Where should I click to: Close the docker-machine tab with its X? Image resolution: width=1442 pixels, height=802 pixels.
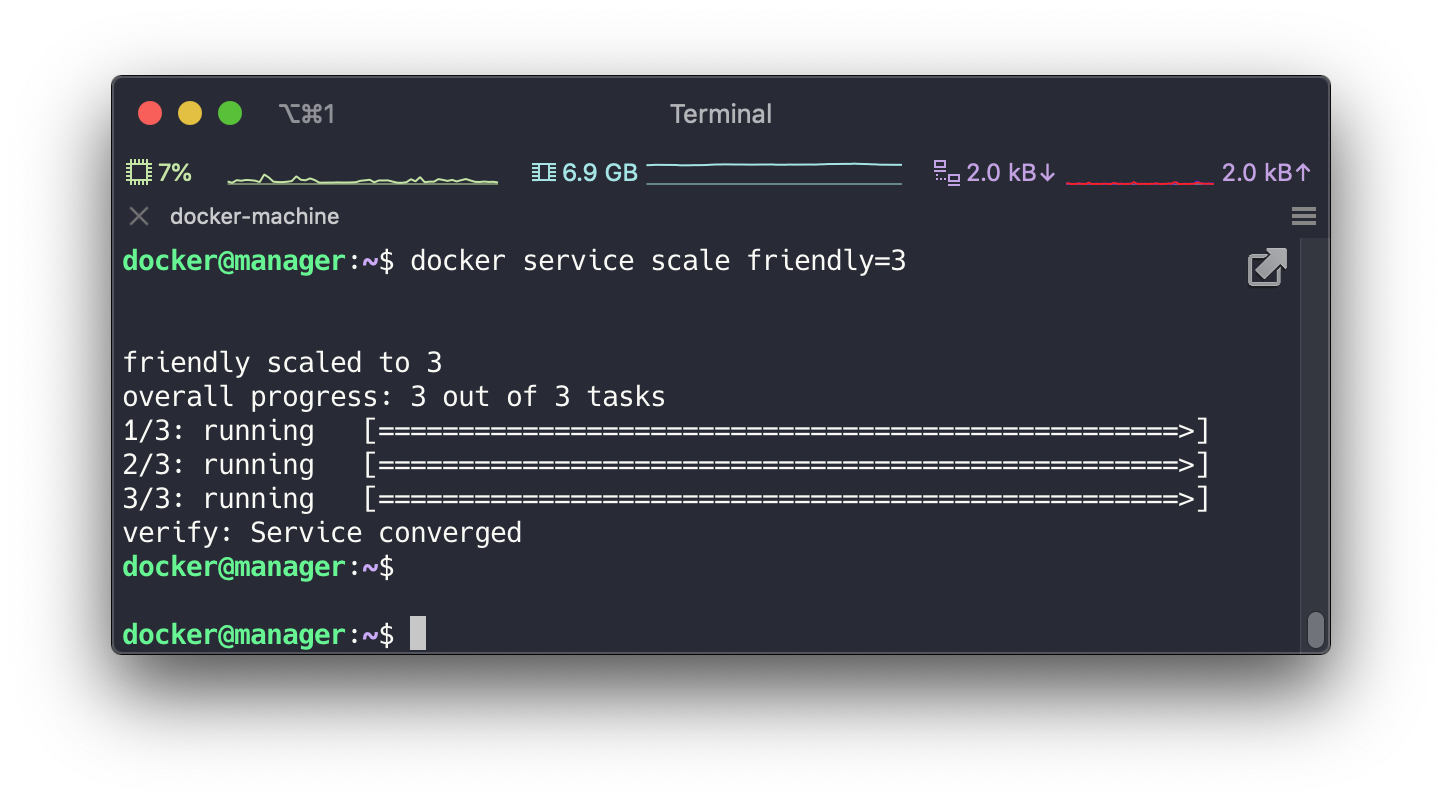pos(137,215)
